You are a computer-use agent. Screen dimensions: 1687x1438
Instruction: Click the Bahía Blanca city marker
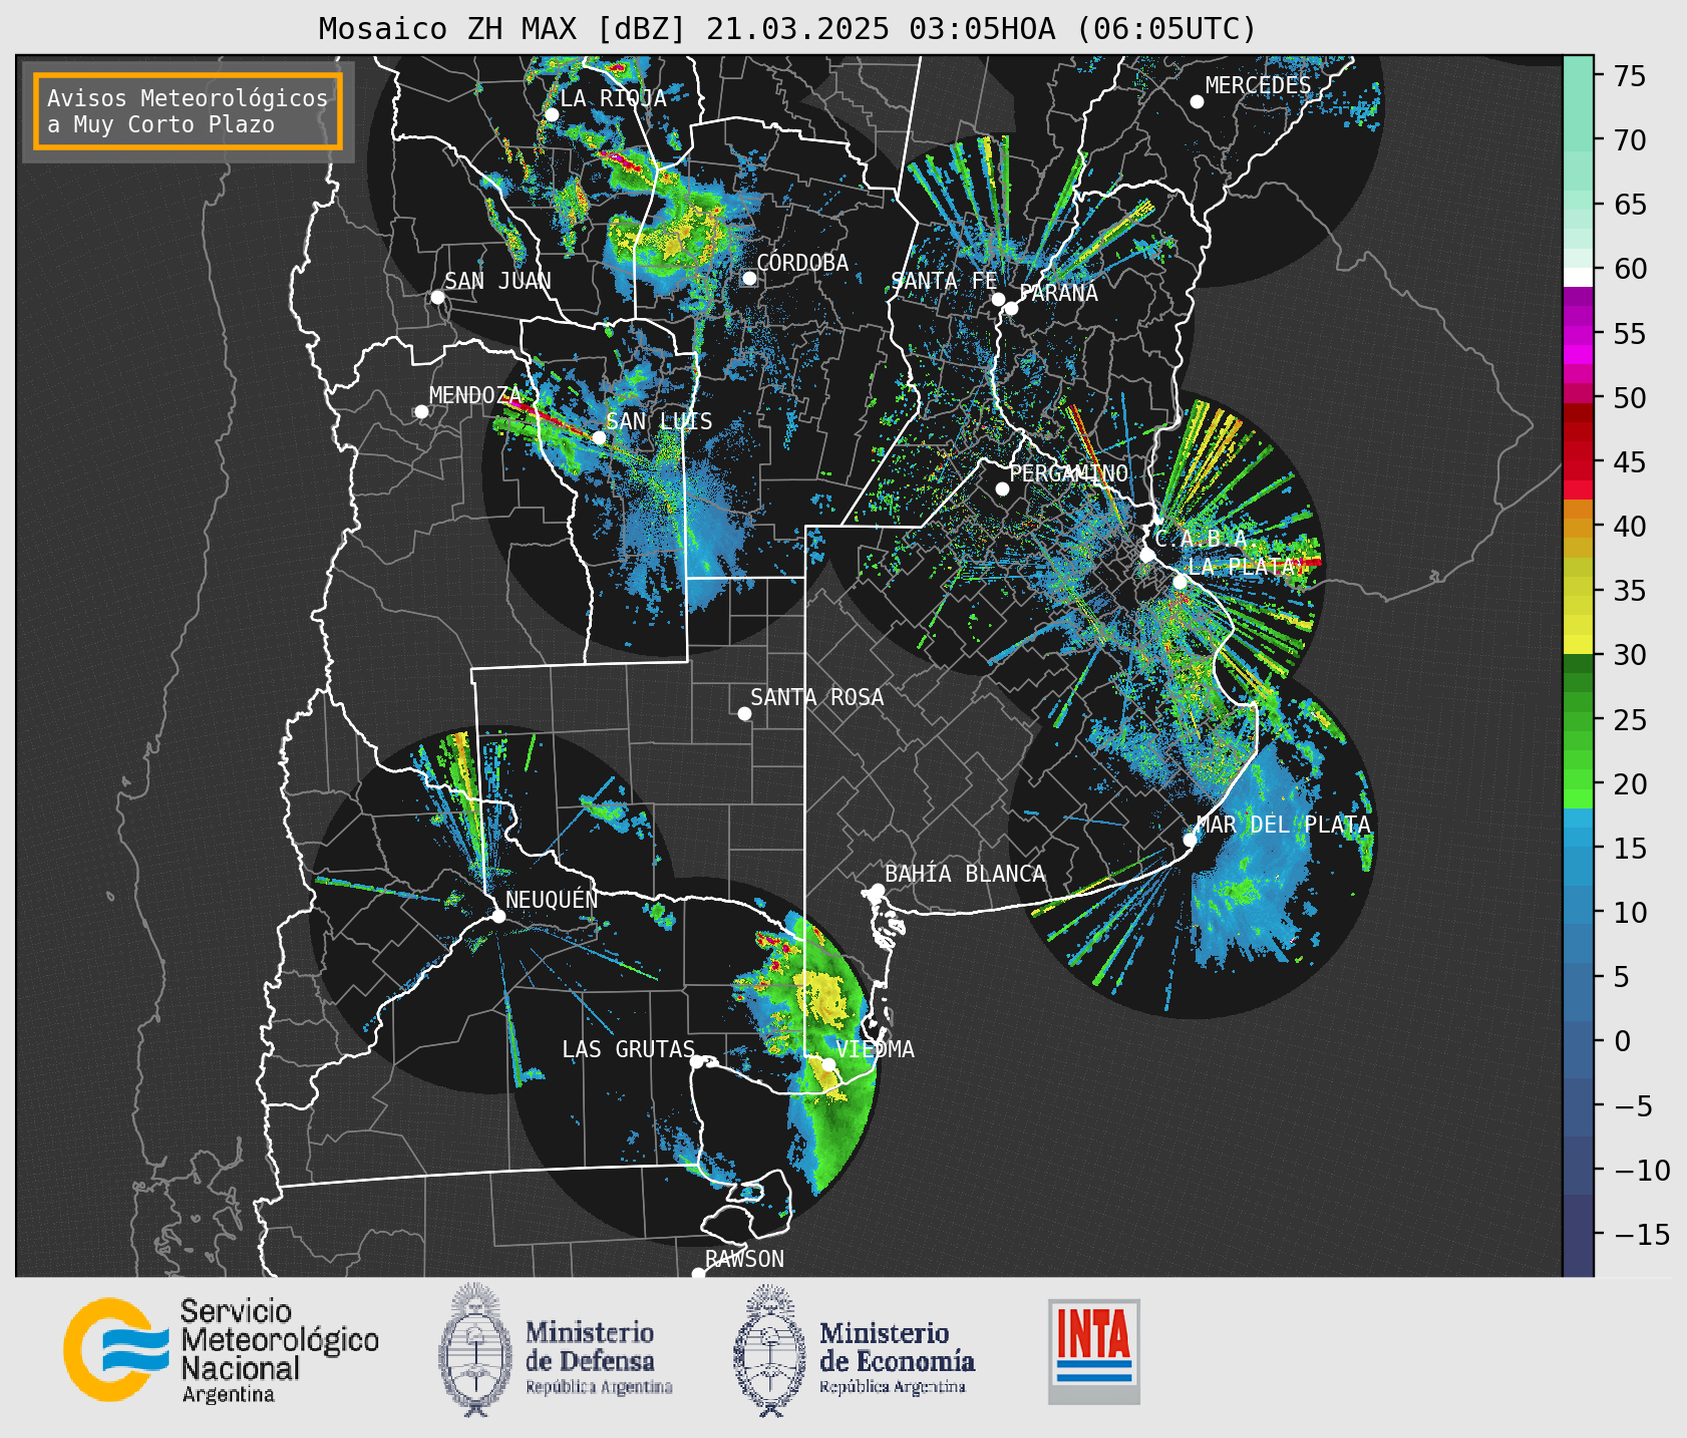877,890
